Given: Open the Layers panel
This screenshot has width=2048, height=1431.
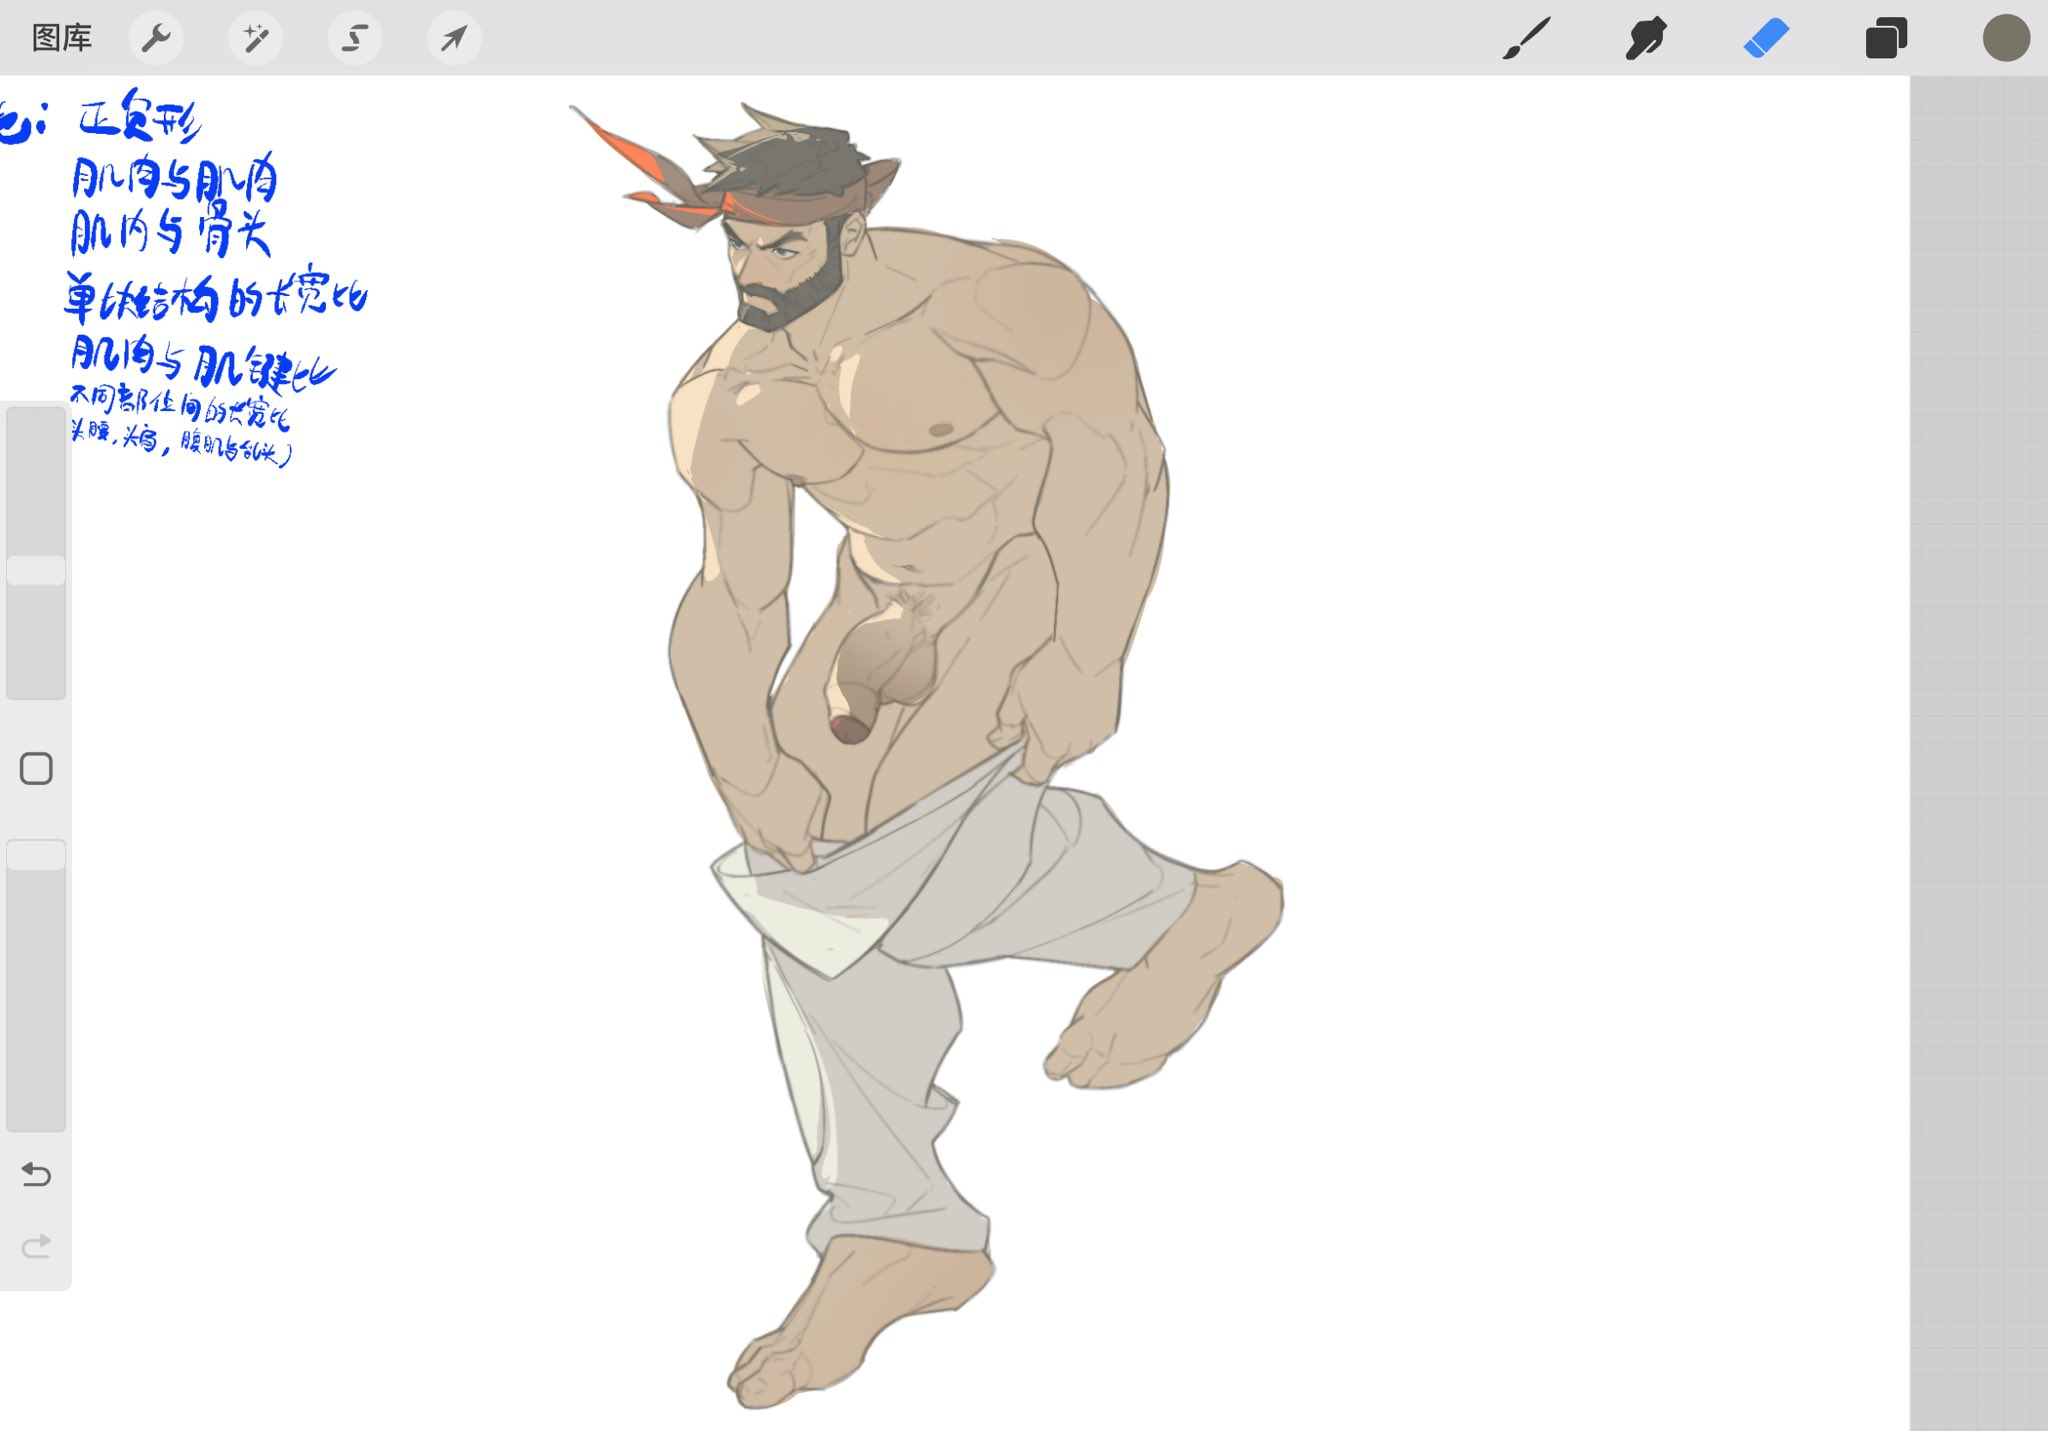Looking at the screenshot, I should pos(1886,38).
